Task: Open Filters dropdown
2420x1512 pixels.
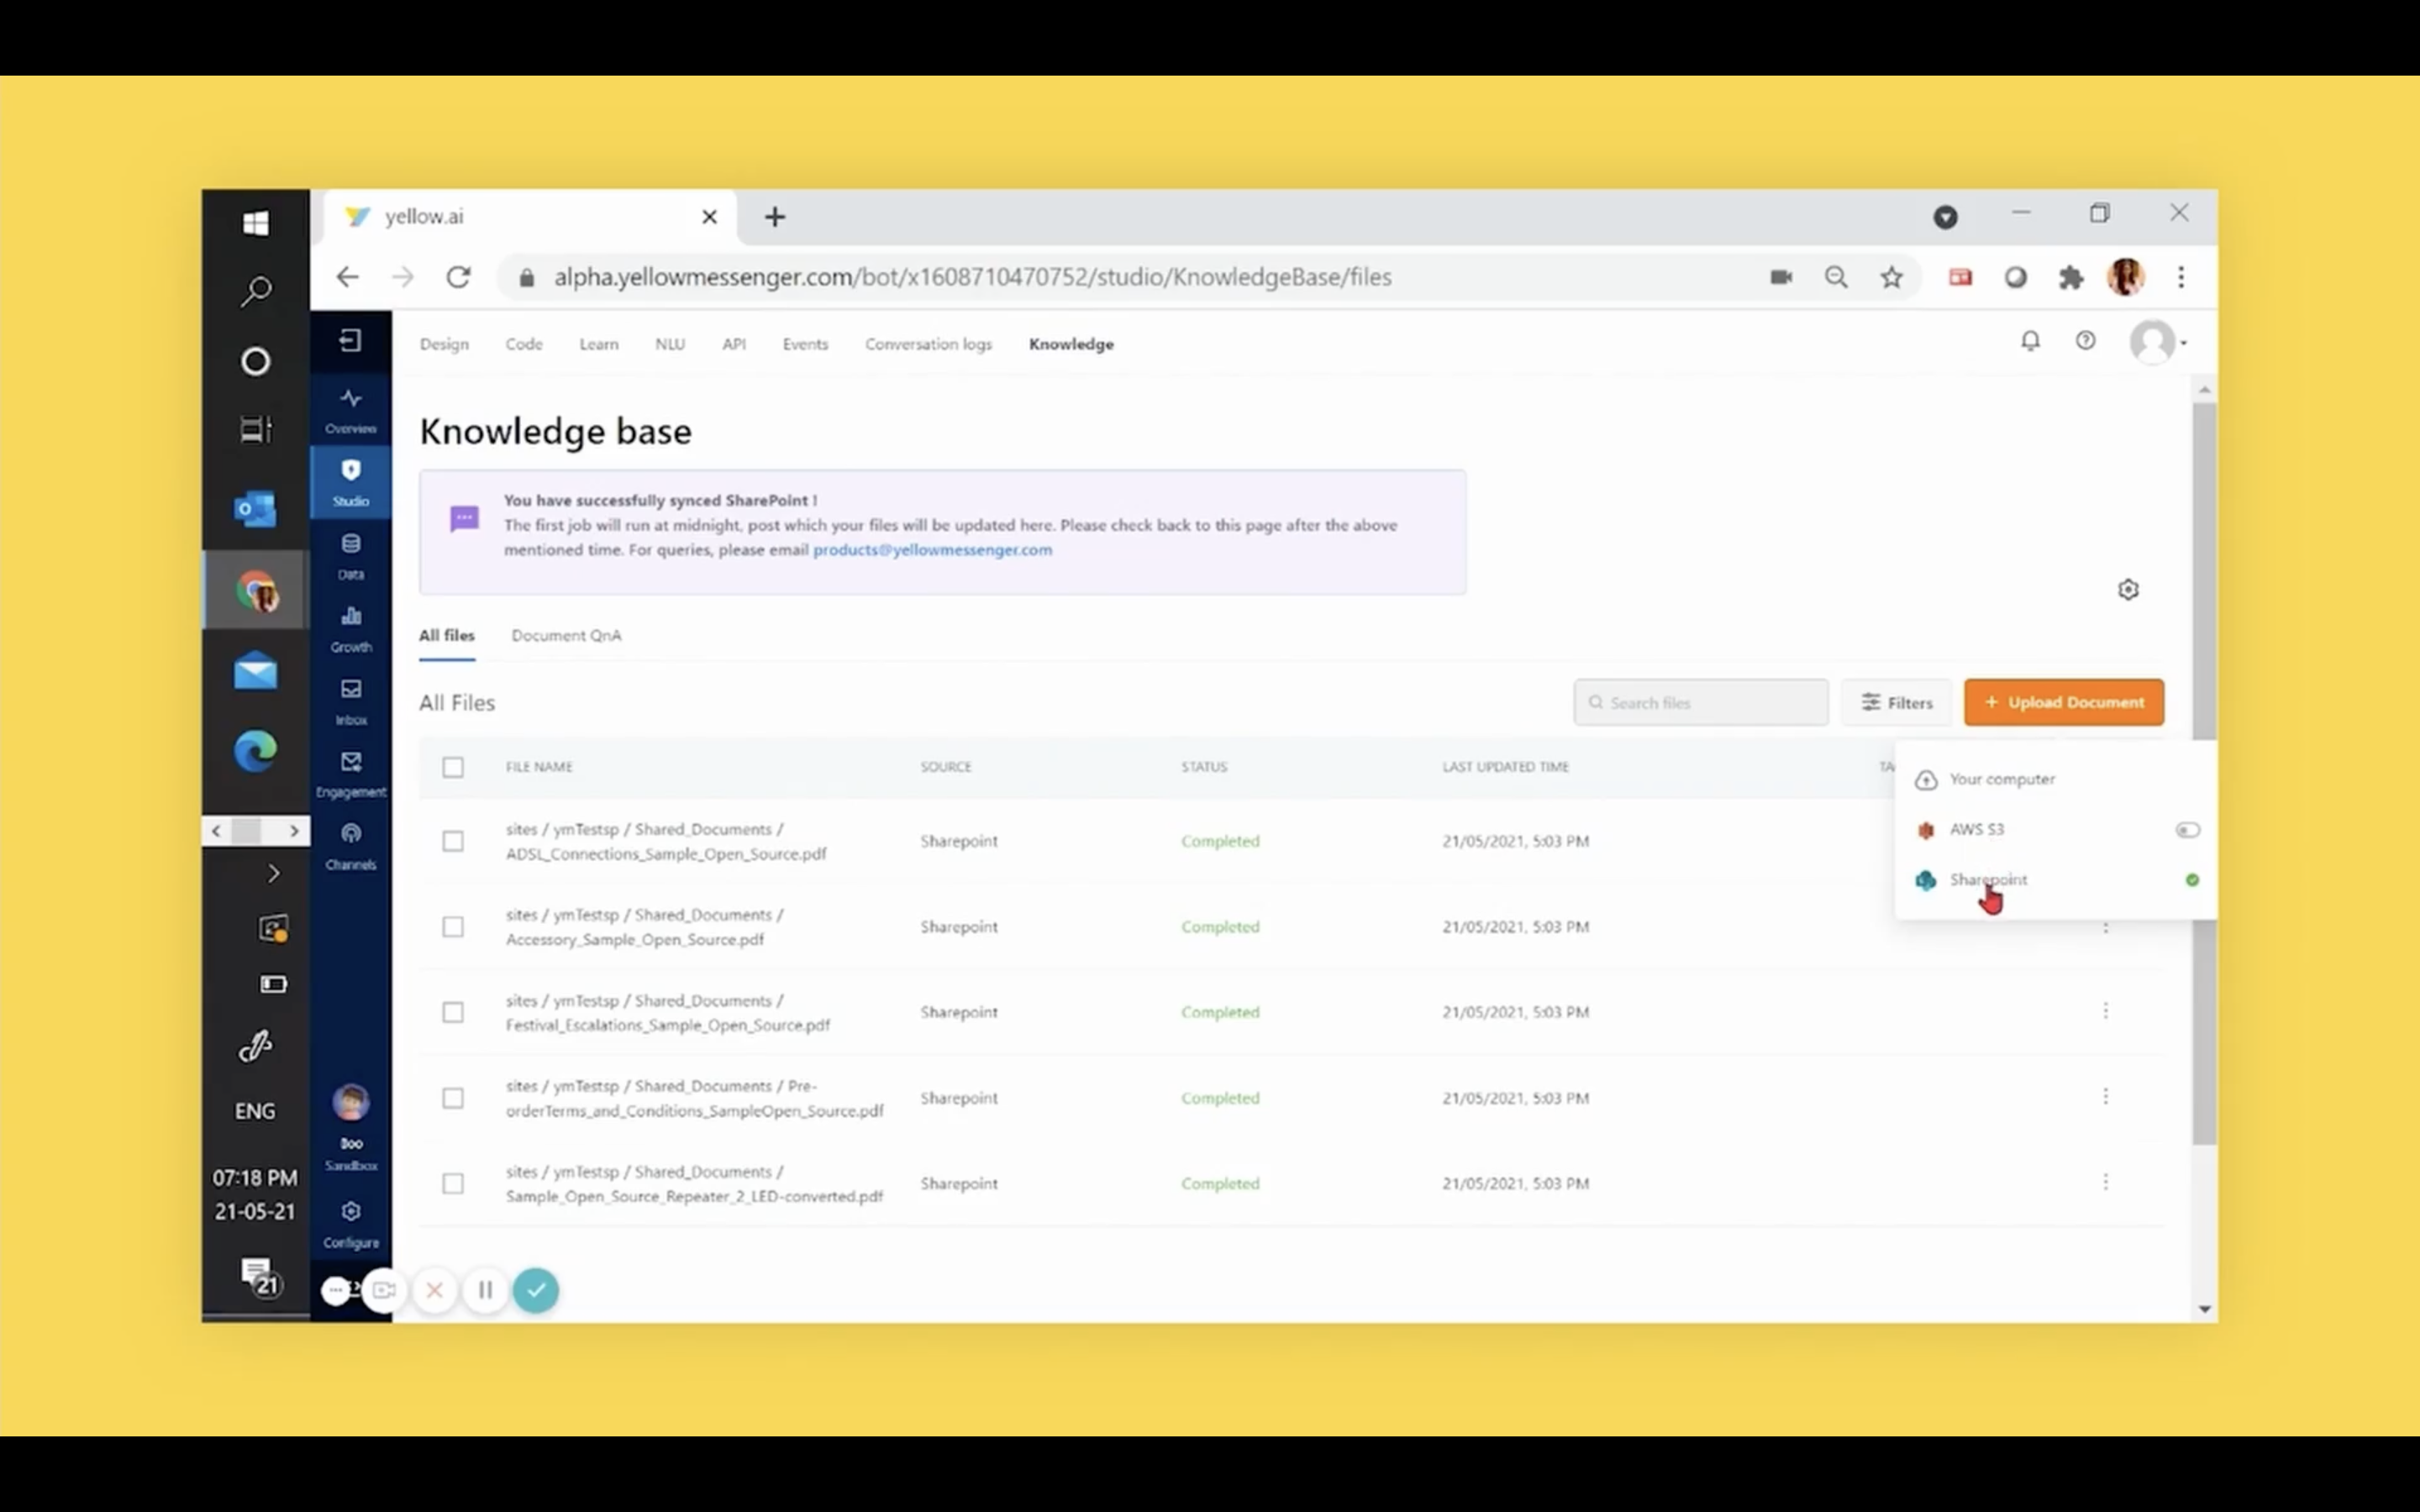Action: (x=1897, y=703)
